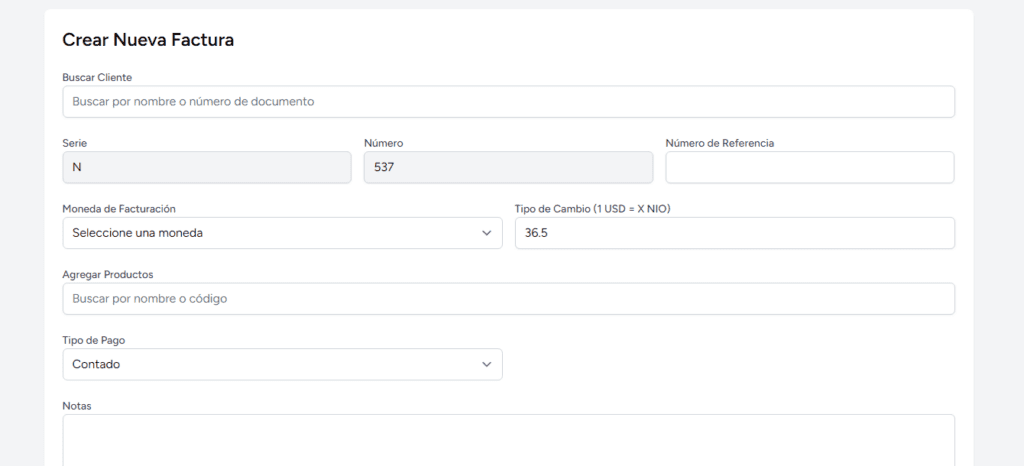Click the Notas label
This screenshot has width=1024, height=466.
pyautogui.click(x=76, y=406)
